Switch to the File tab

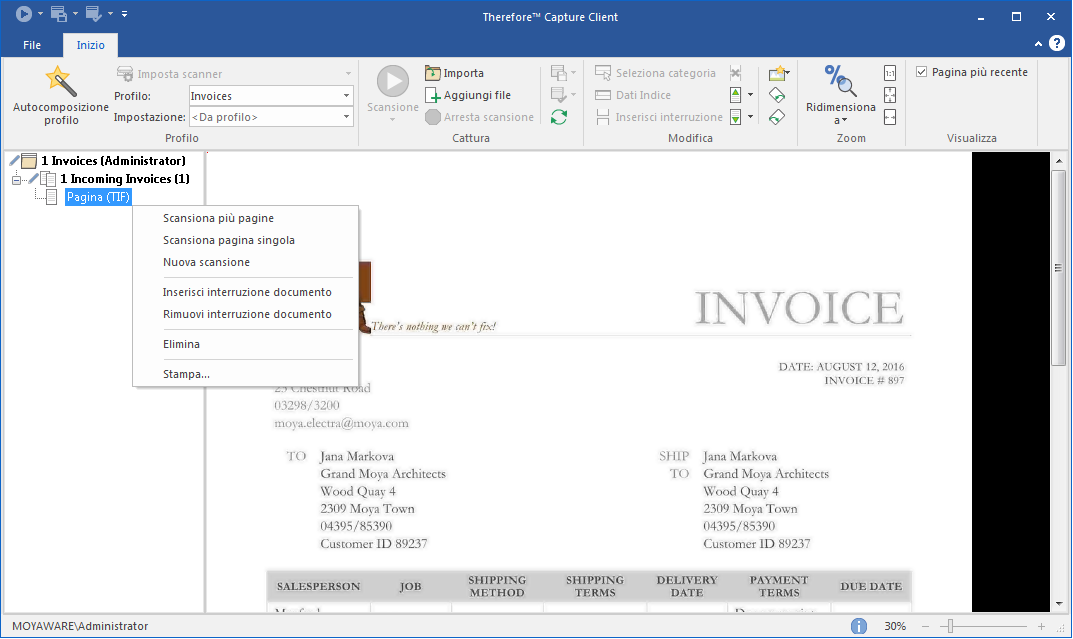click(31, 44)
